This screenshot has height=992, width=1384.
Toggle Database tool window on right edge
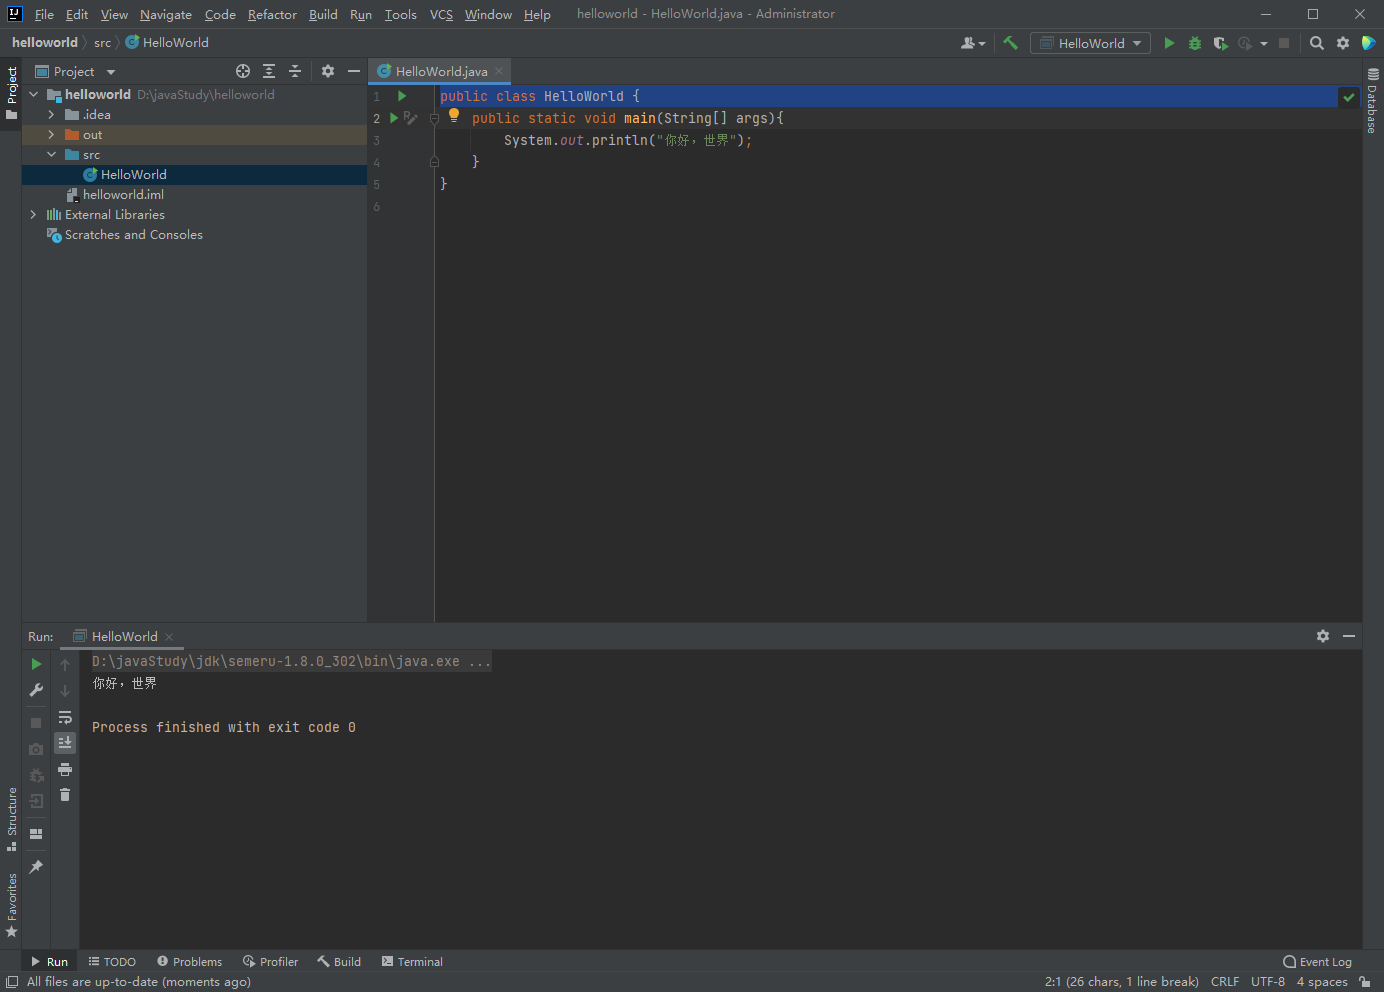pyautogui.click(x=1373, y=100)
